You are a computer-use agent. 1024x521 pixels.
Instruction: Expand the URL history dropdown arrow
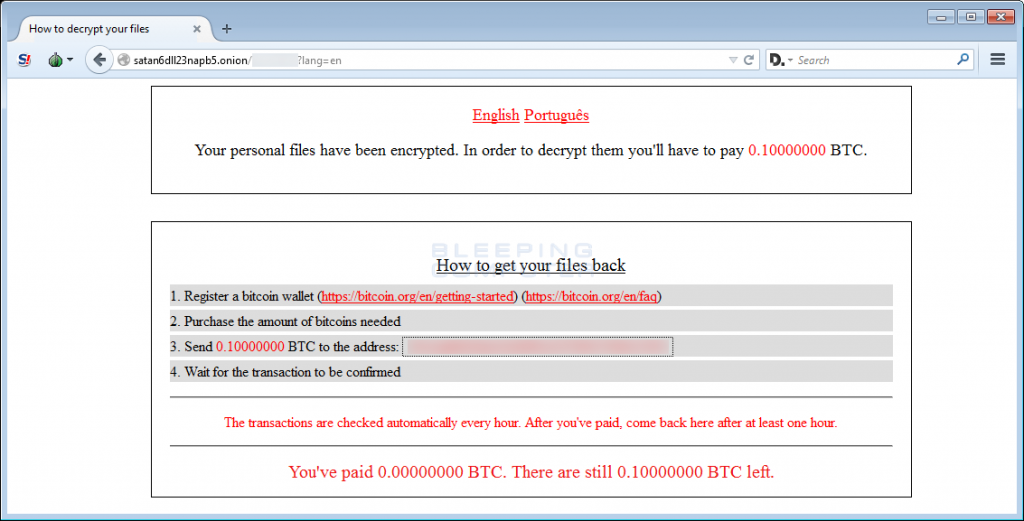pyautogui.click(x=733, y=60)
